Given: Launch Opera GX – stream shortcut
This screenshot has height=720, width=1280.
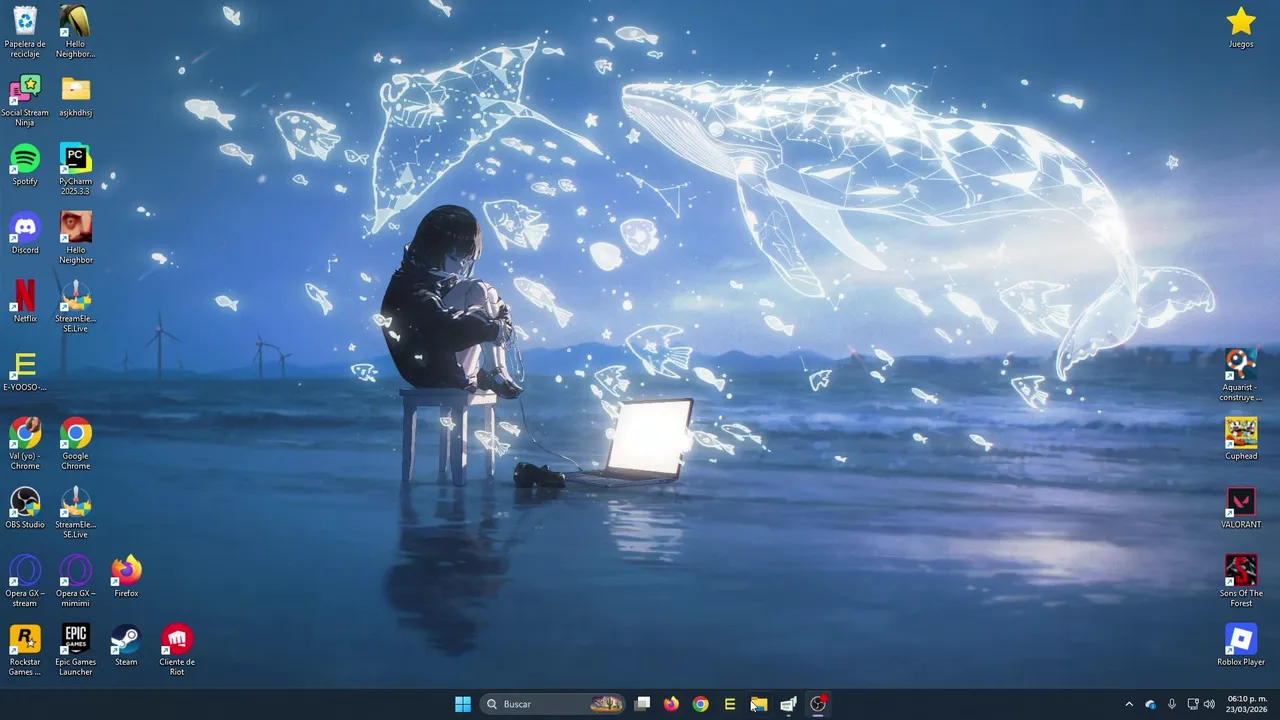Looking at the screenshot, I should click(x=25, y=581).
